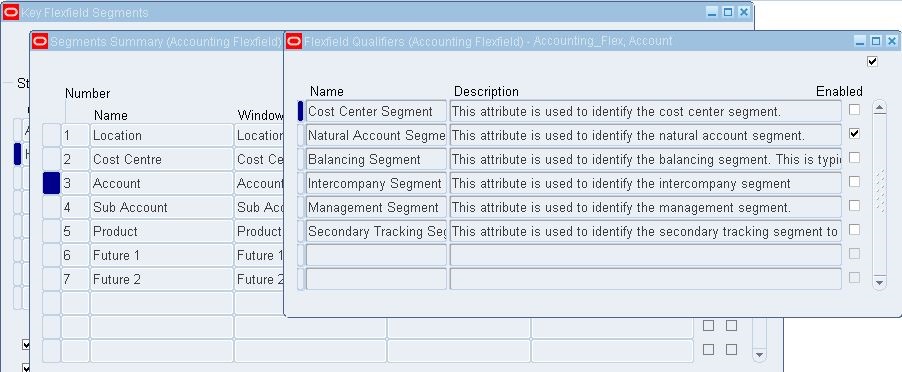Select record indicator beside Cost Center Segment

300,111
